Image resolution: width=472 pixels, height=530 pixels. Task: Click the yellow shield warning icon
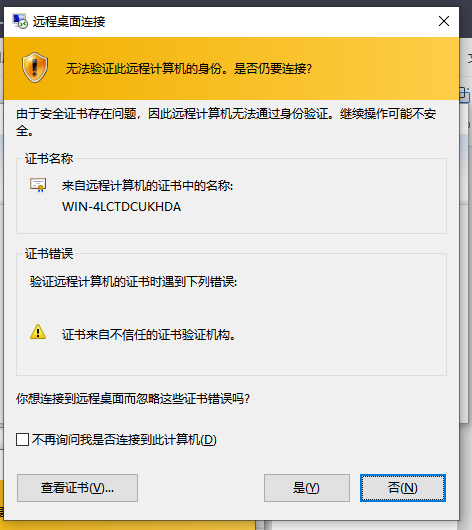click(x=35, y=67)
